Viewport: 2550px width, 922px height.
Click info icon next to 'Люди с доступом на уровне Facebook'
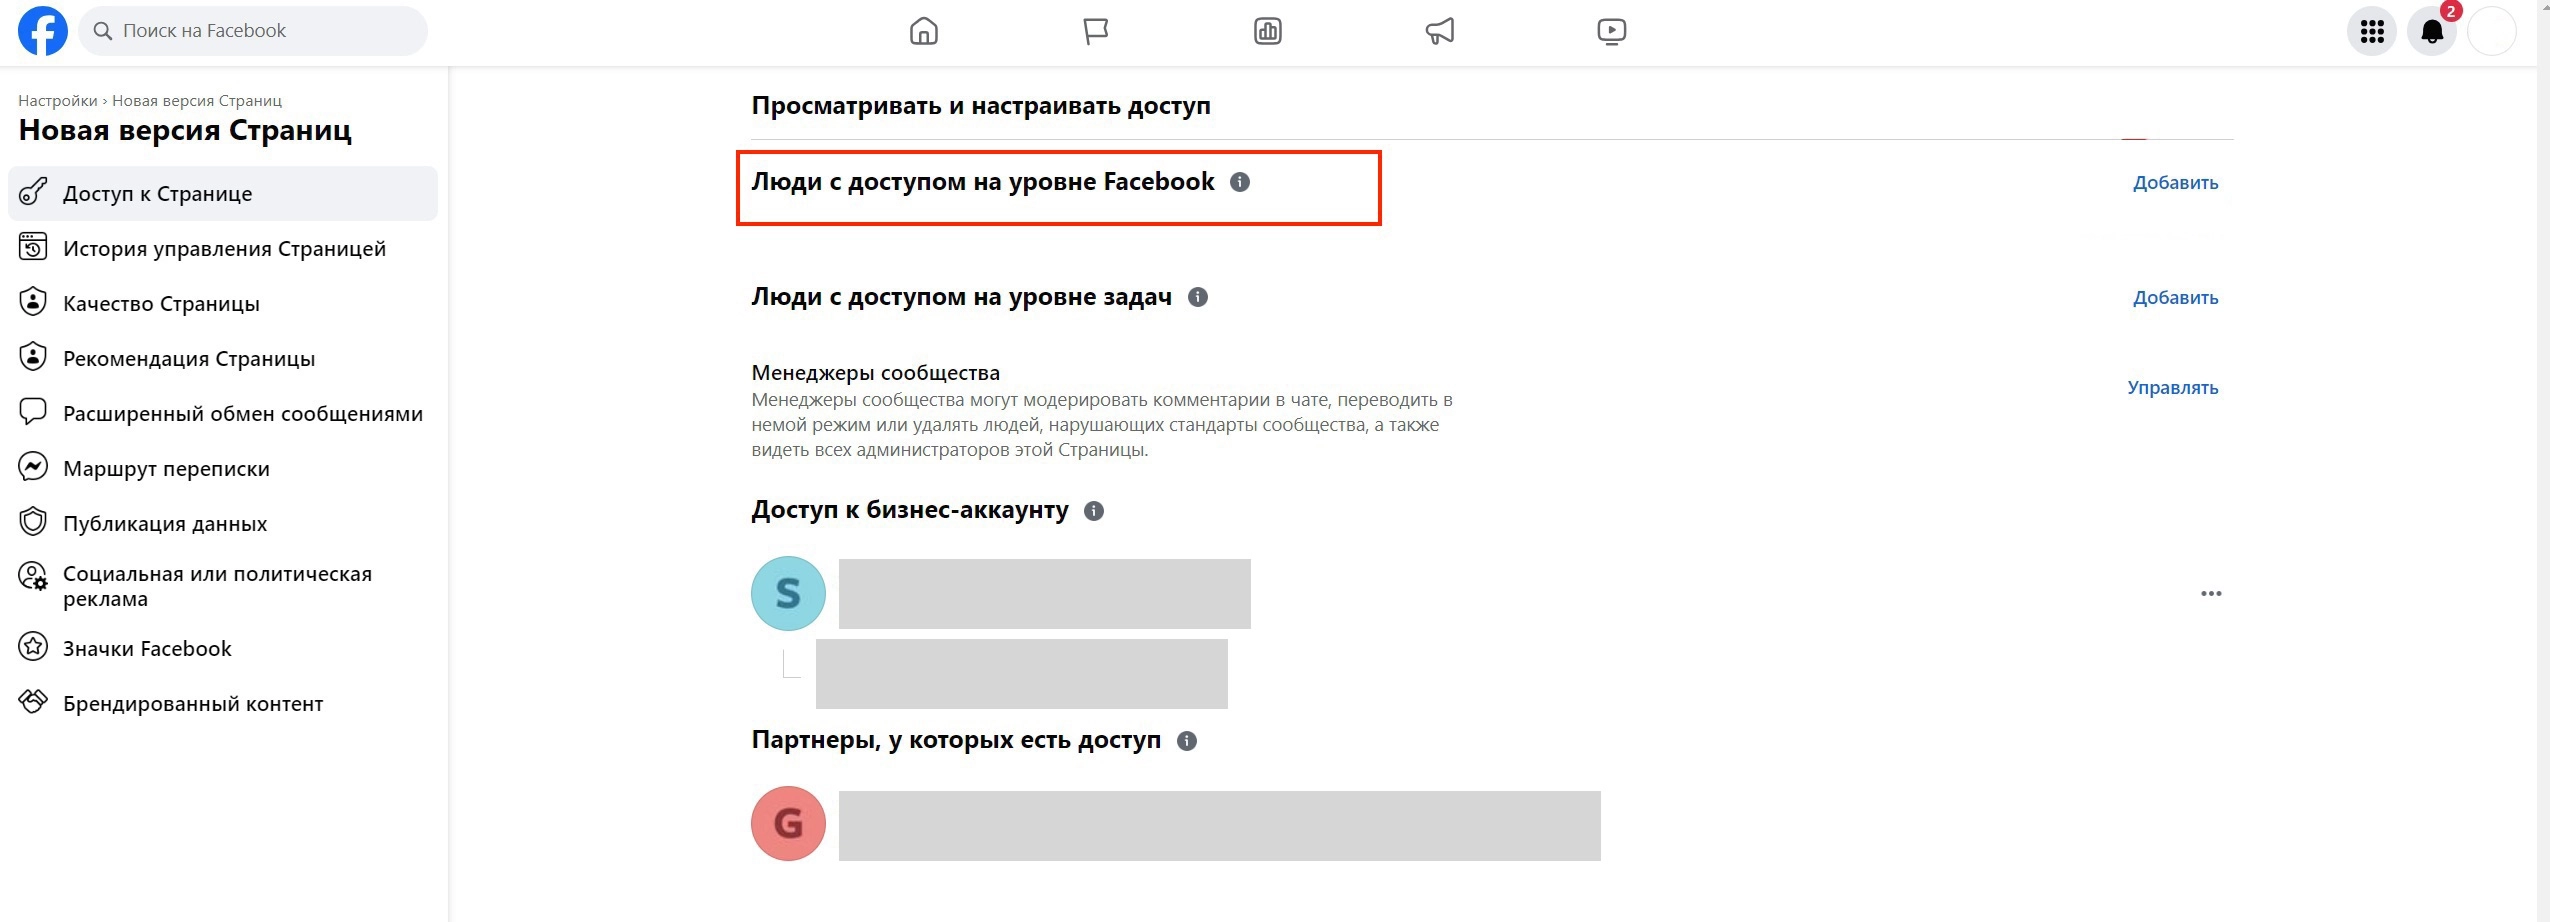[x=1240, y=182]
